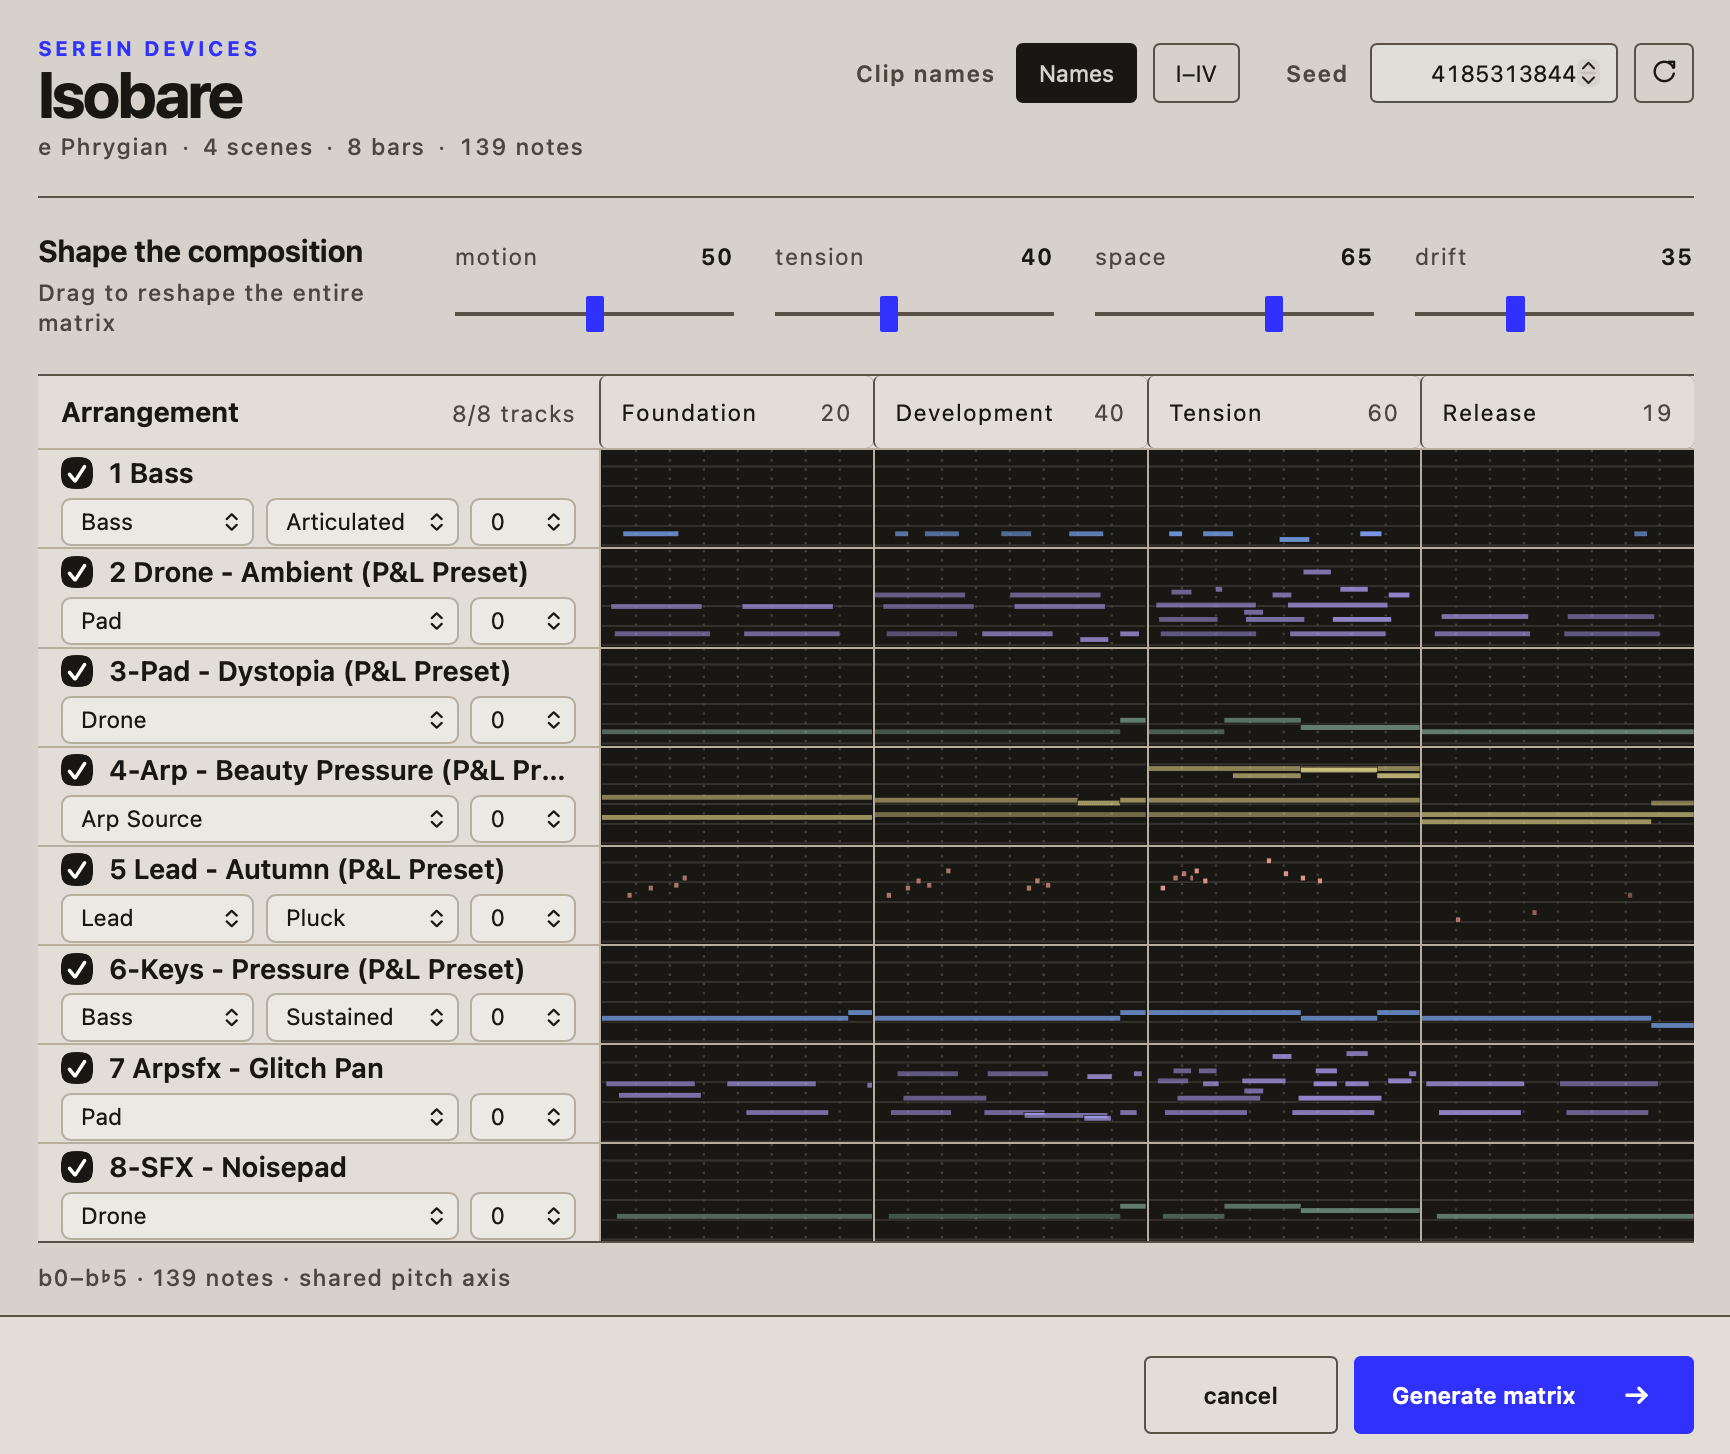The image size is (1730, 1454).
Task: Select the Names clip names option
Action: tap(1076, 73)
